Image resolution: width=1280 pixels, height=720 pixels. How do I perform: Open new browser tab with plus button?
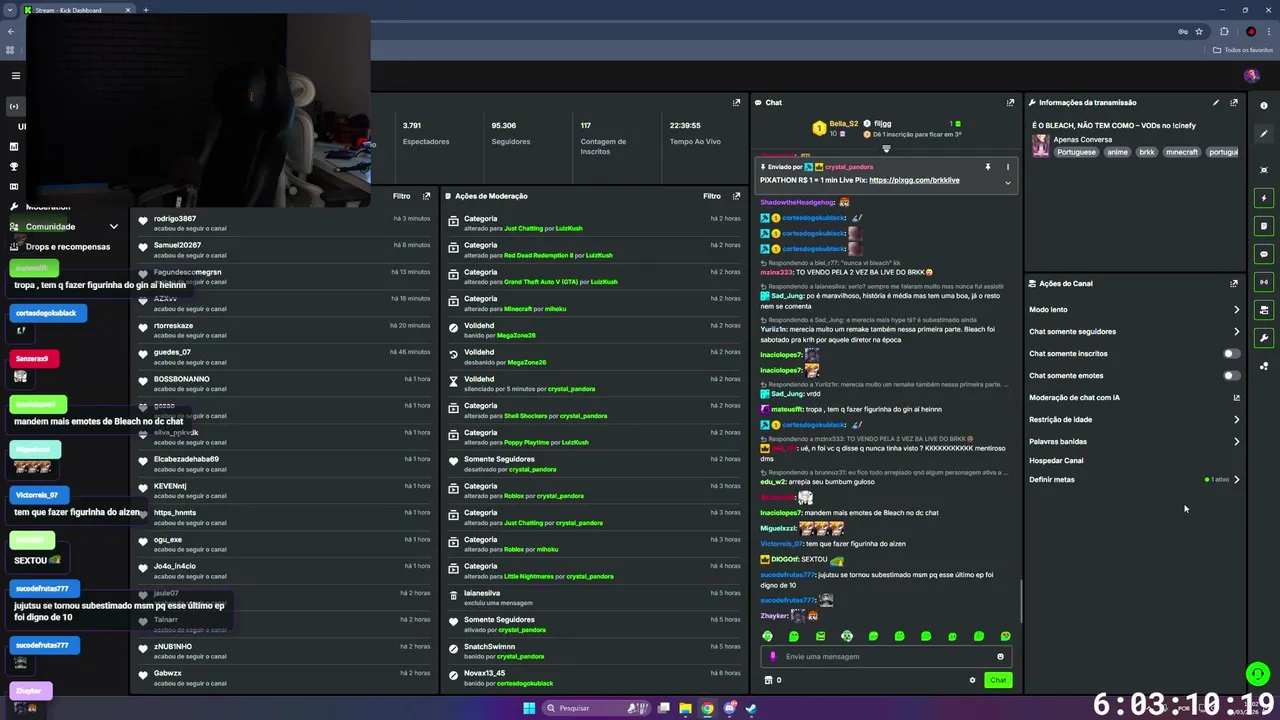click(145, 10)
